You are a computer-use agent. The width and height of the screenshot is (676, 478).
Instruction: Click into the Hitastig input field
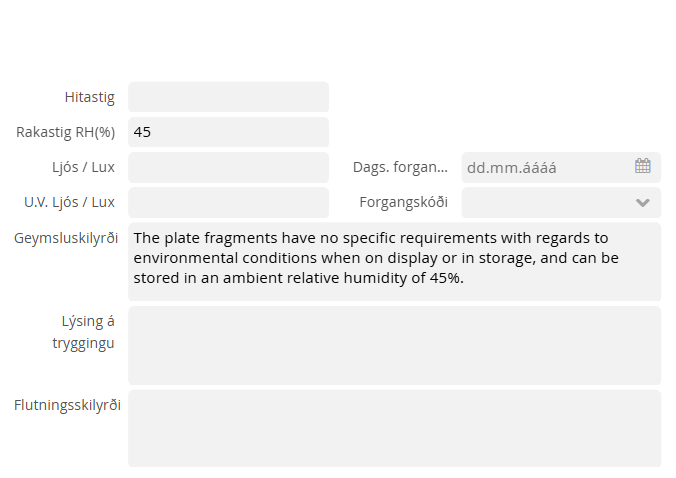coord(228,97)
